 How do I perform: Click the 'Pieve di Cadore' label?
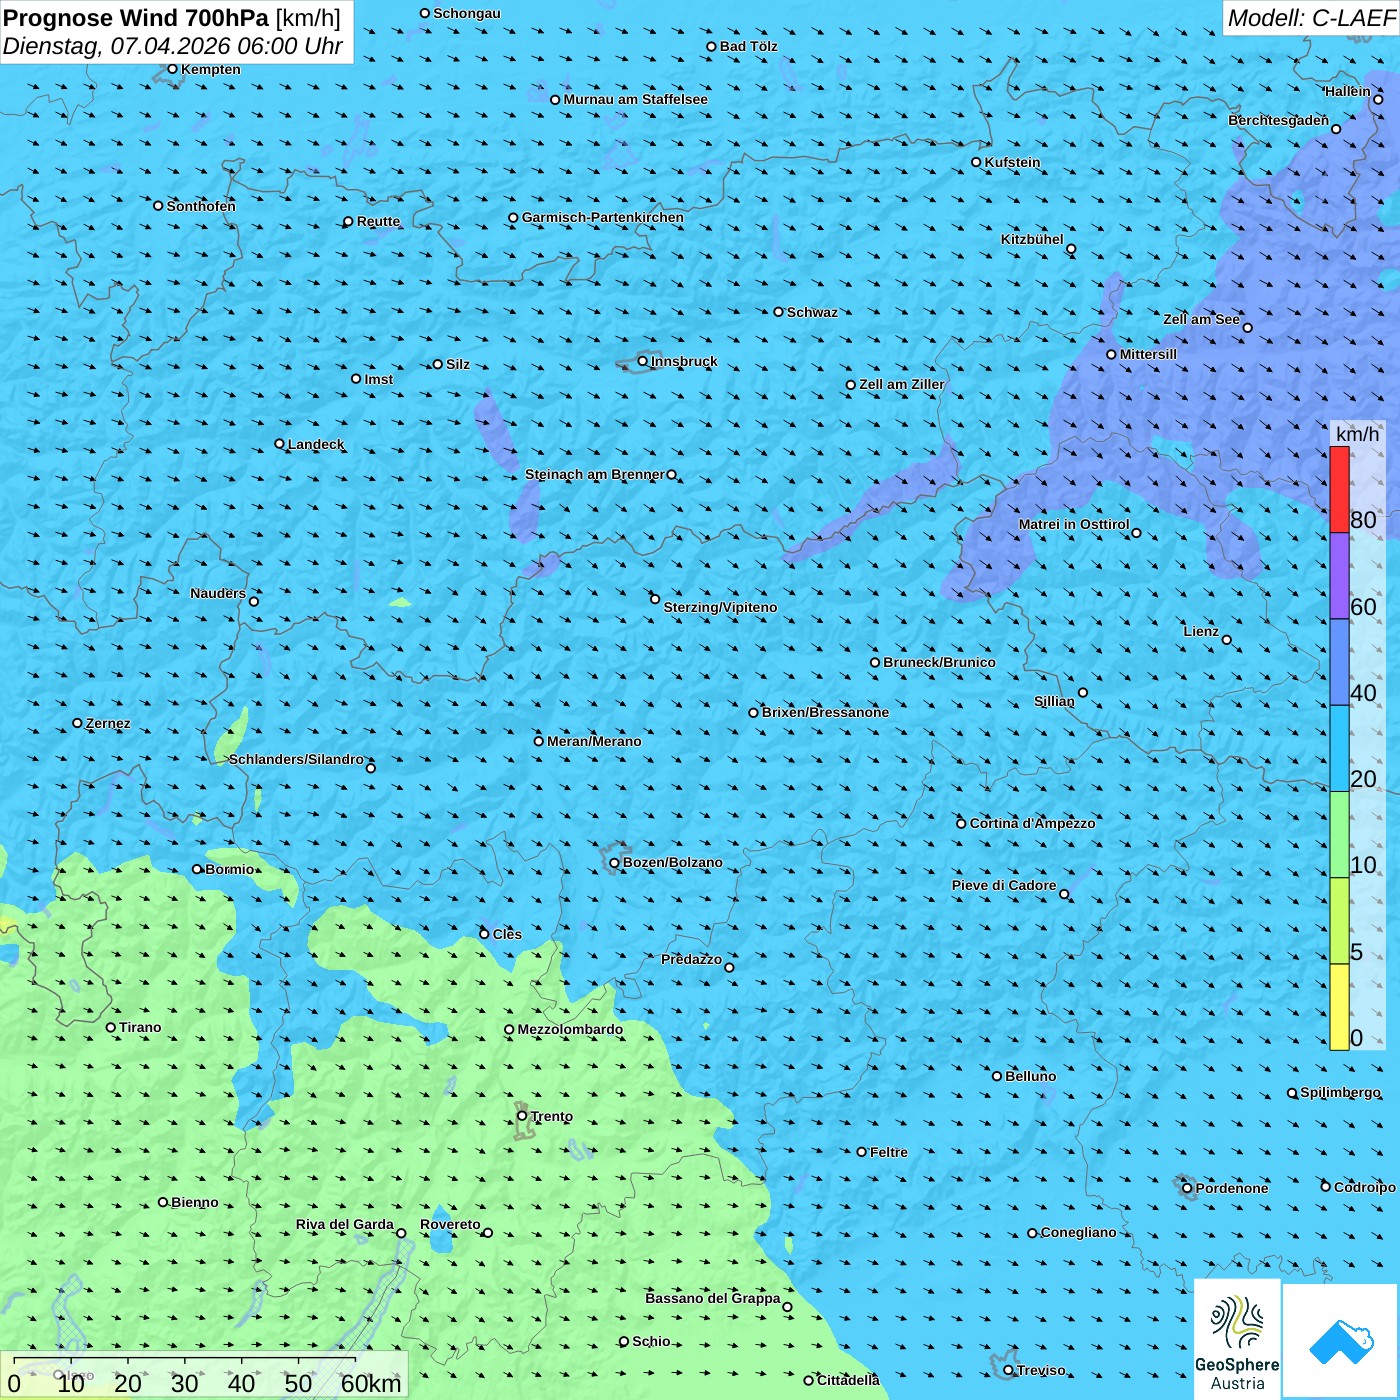coord(1004,885)
